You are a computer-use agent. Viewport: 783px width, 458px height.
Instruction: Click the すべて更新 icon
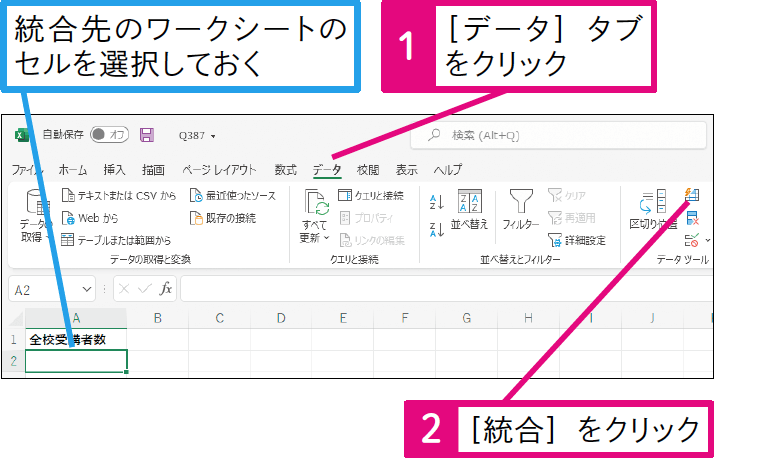tap(316, 203)
